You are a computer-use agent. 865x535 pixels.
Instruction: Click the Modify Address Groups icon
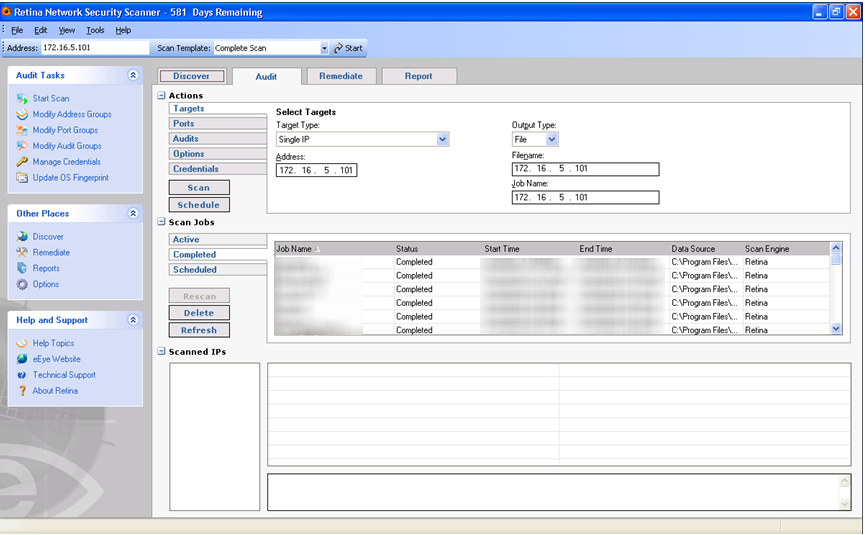pyautogui.click(x=22, y=115)
